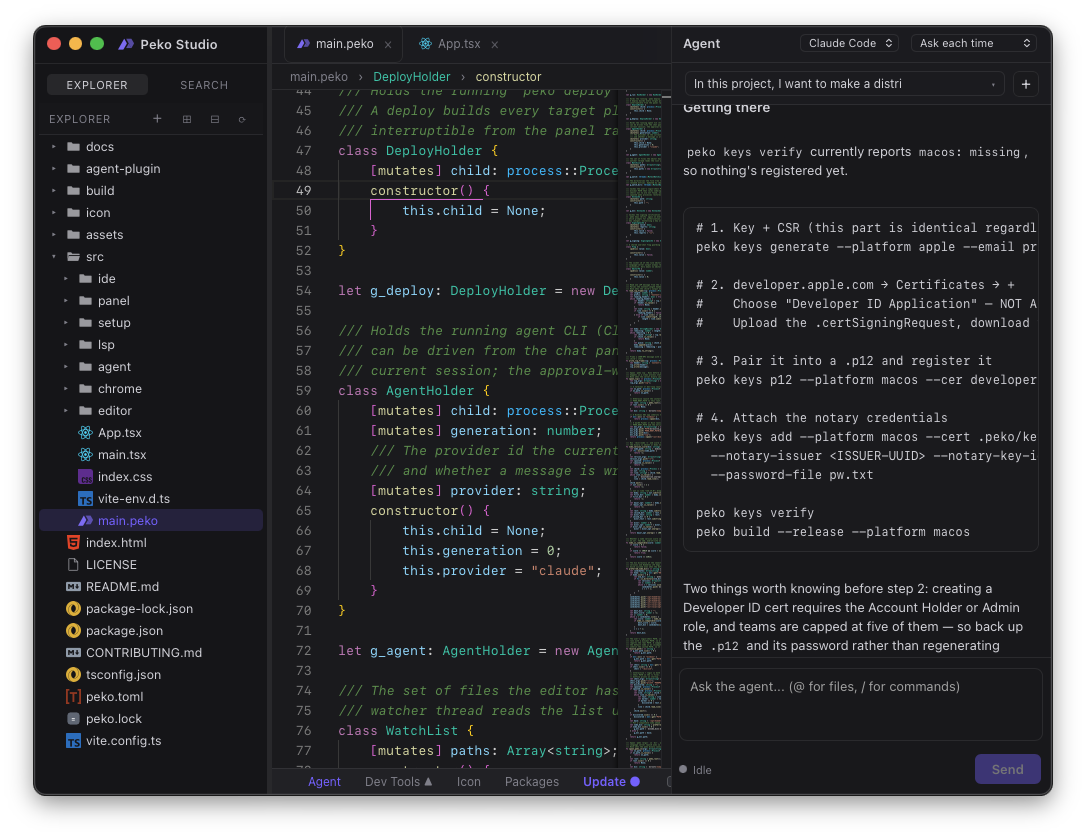Click the Update notification dot
The image size is (1086, 840).
634,782
